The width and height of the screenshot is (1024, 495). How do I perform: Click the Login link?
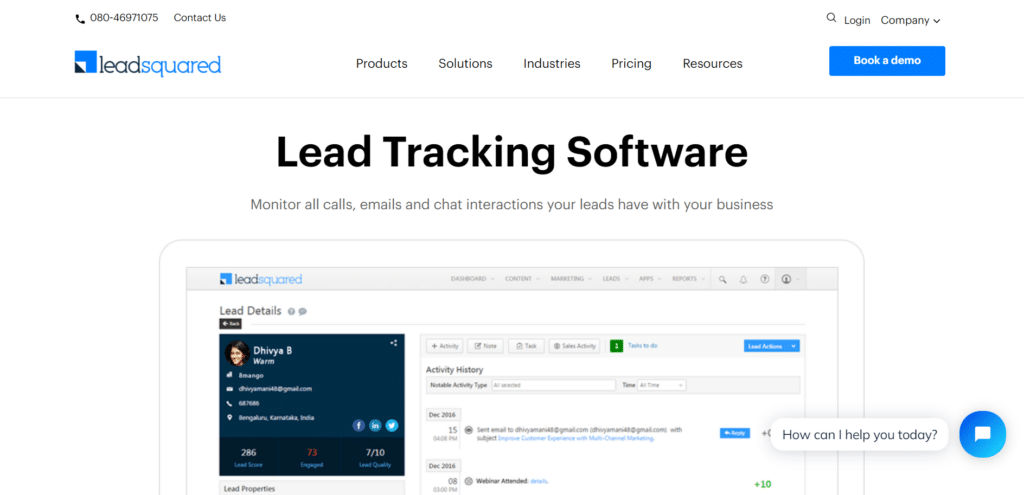tap(857, 20)
